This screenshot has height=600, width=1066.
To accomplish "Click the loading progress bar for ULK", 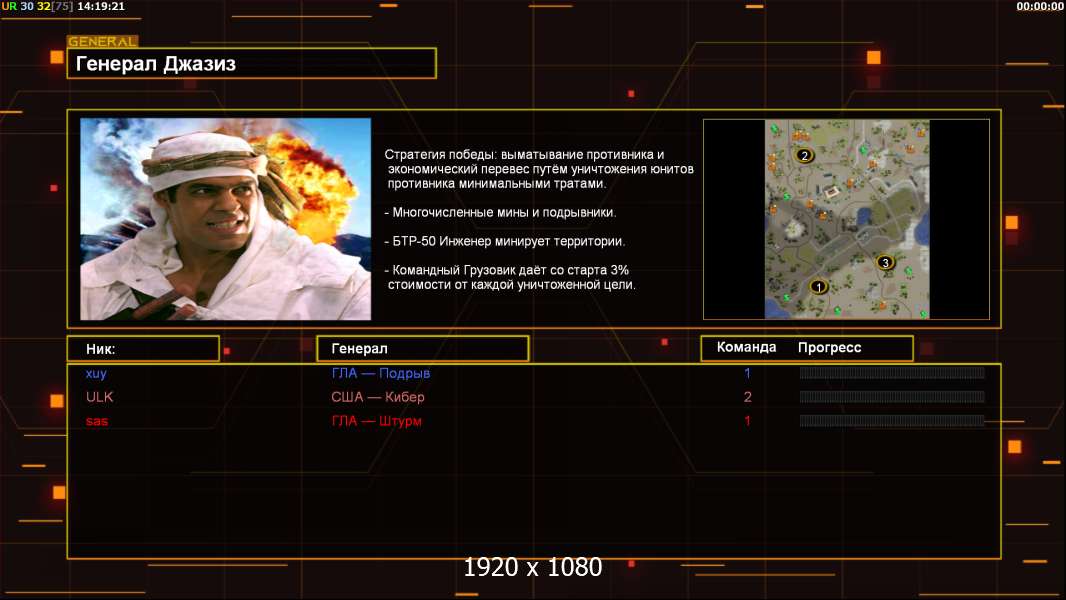I will pyautogui.click(x=892, y=397).
